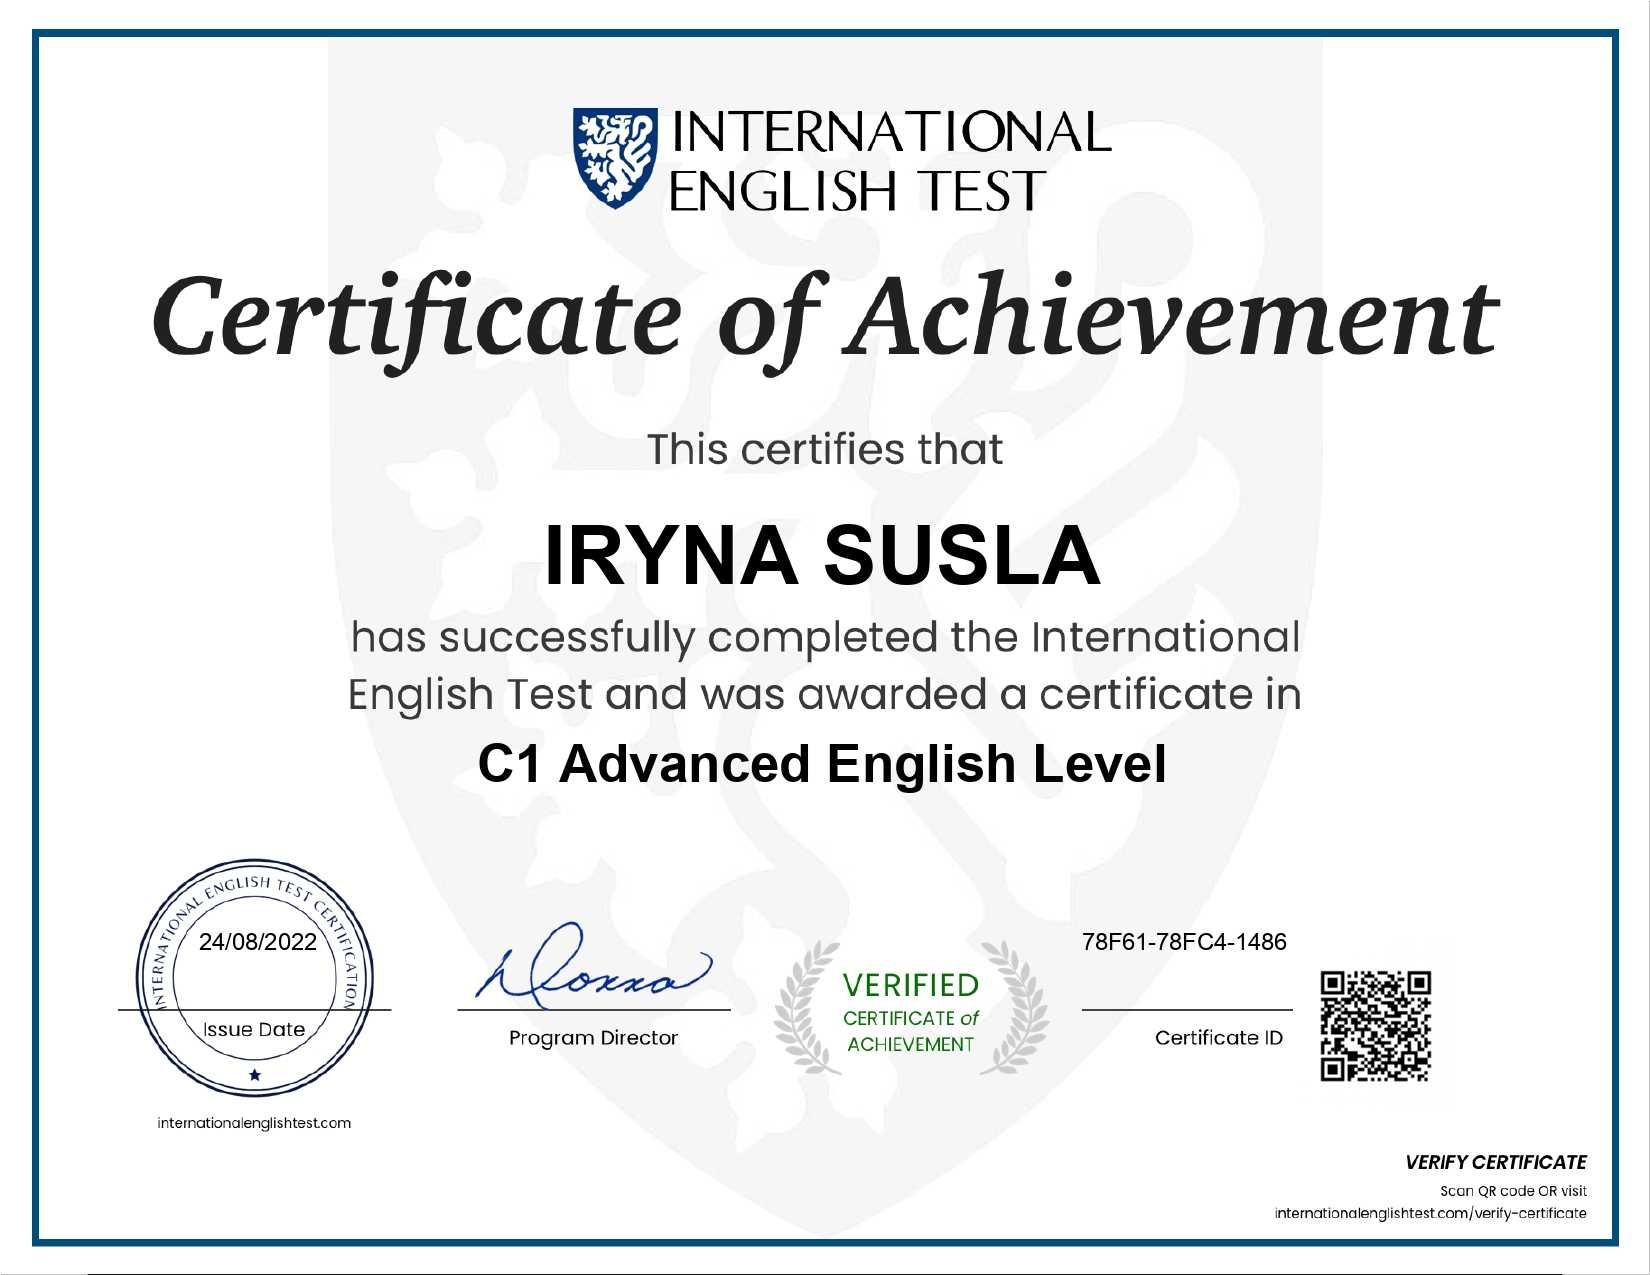Select the issue date 24/08/2022

pyautogui.click(x=258, y=942)
